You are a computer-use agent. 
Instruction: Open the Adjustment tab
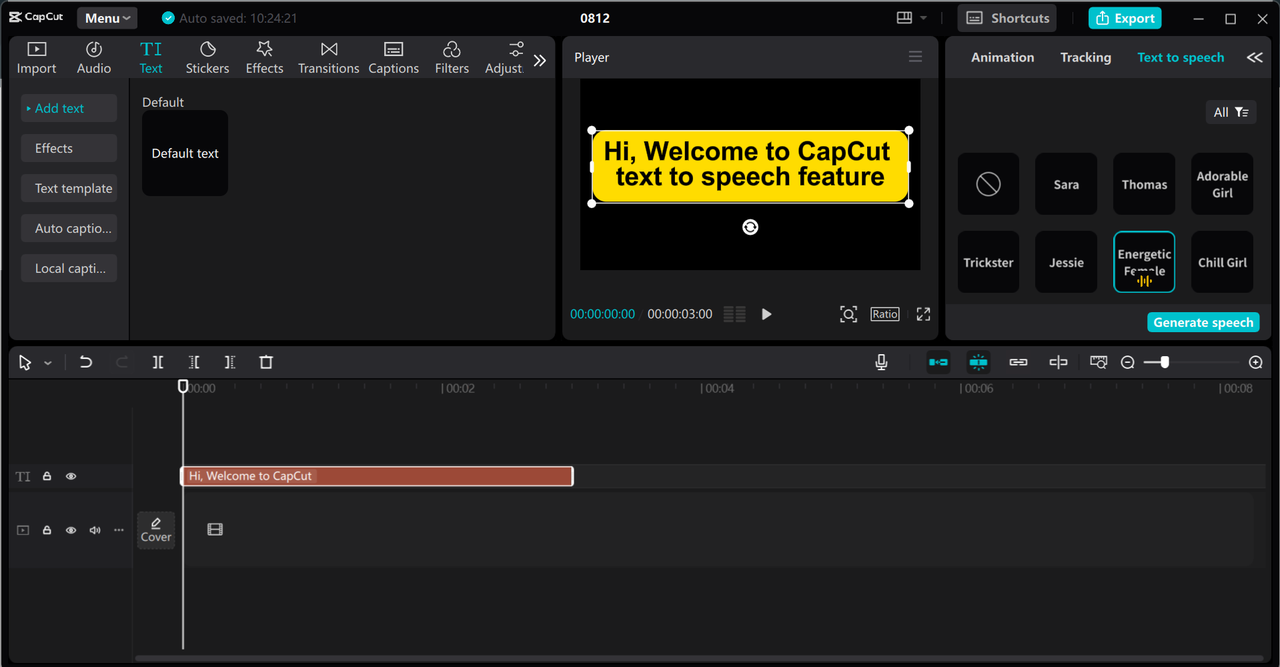coord(504,58)
